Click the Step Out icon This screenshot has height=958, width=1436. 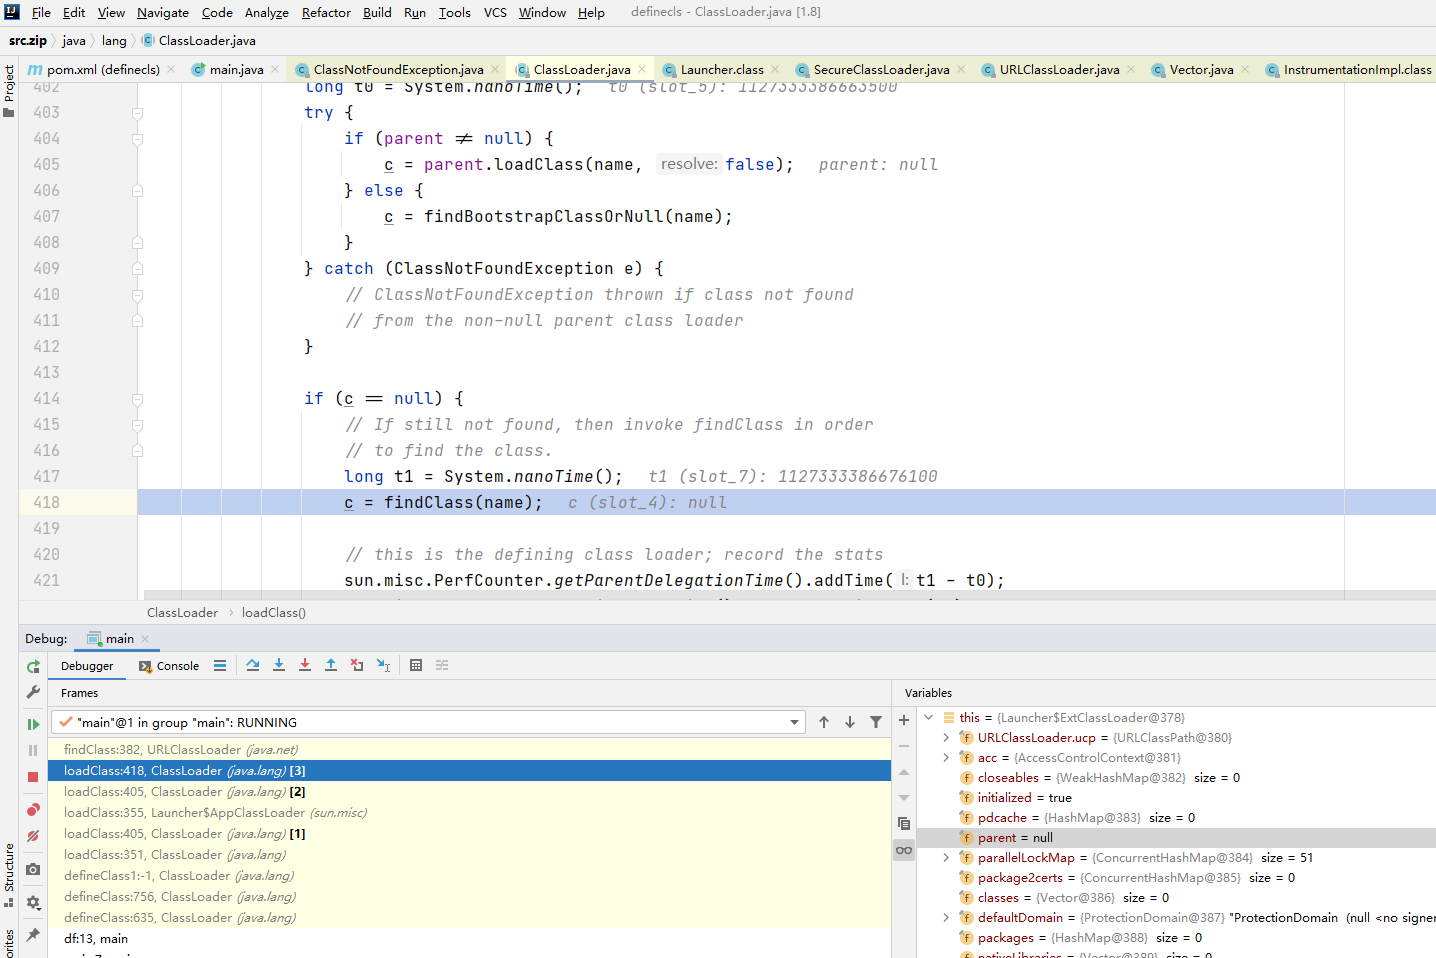pyautogui.click(x=331, y=665)
